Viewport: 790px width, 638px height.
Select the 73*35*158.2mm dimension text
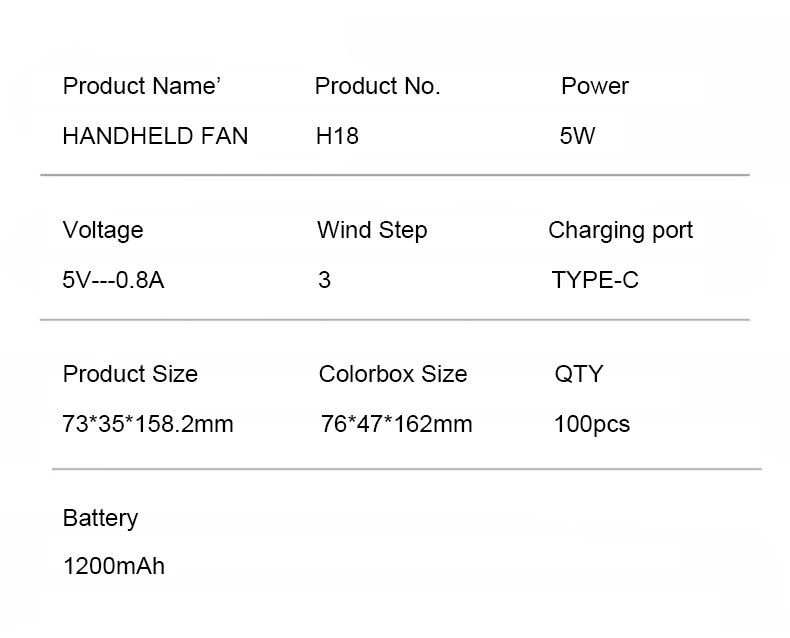(148, 424)
